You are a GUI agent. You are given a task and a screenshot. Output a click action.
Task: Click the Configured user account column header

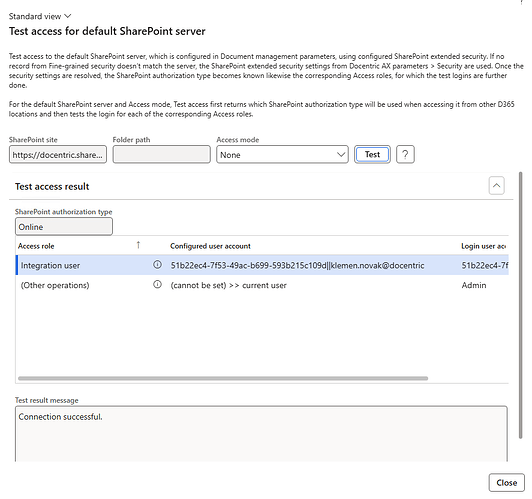tap(210, 246)
